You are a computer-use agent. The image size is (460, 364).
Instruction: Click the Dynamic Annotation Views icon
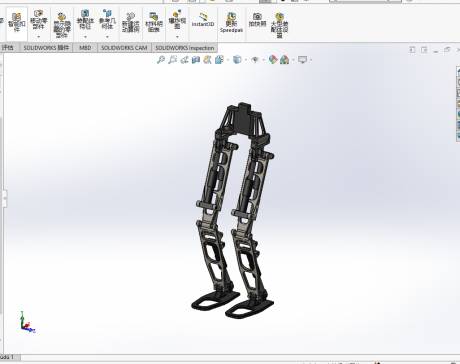click(207, 60)
